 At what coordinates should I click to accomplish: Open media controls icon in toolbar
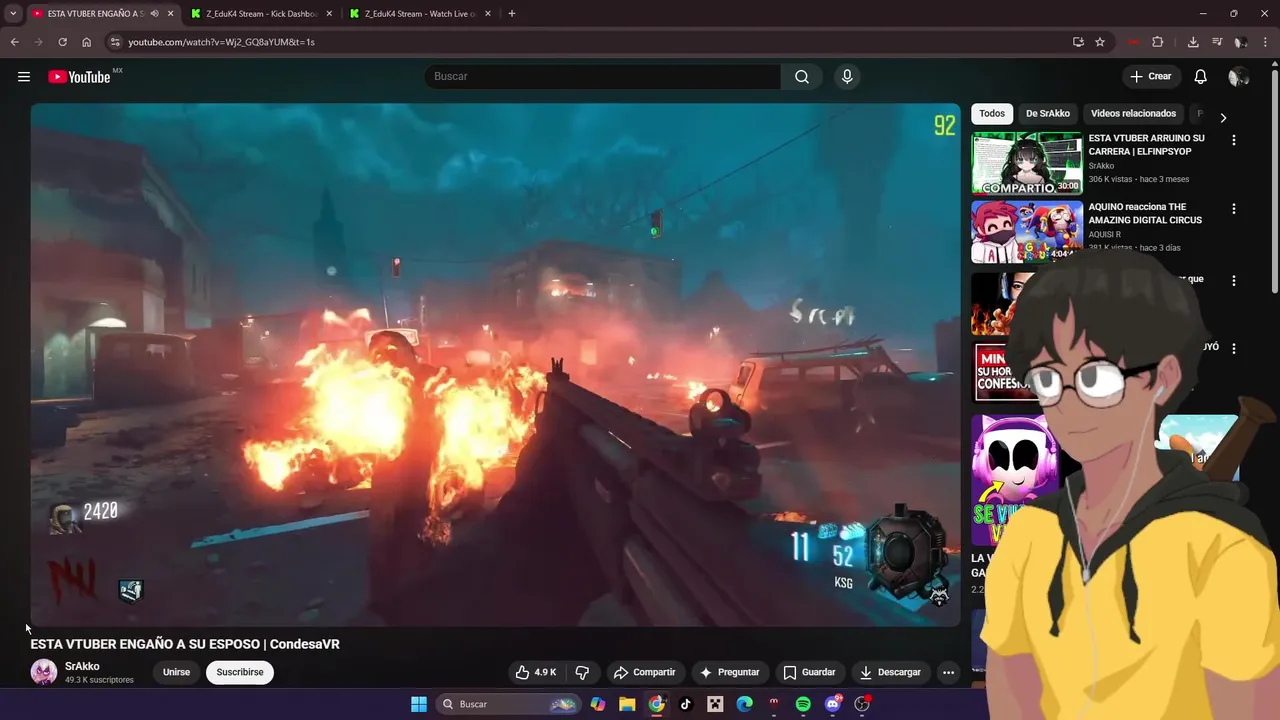click(x=1217, y=42)
